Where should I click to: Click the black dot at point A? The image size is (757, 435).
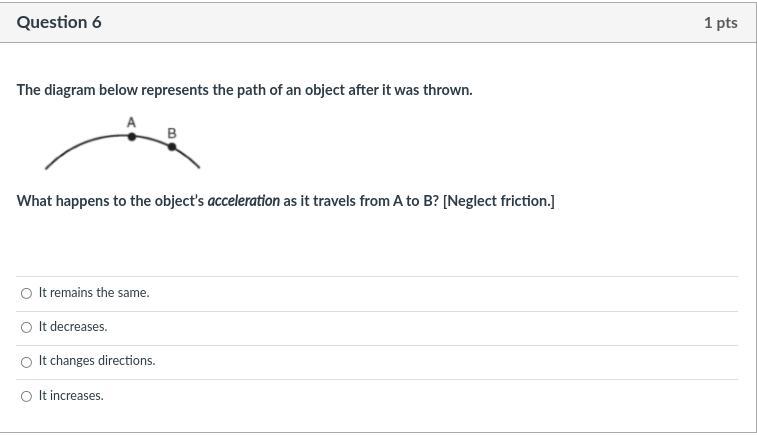click(x=132, y=137)
